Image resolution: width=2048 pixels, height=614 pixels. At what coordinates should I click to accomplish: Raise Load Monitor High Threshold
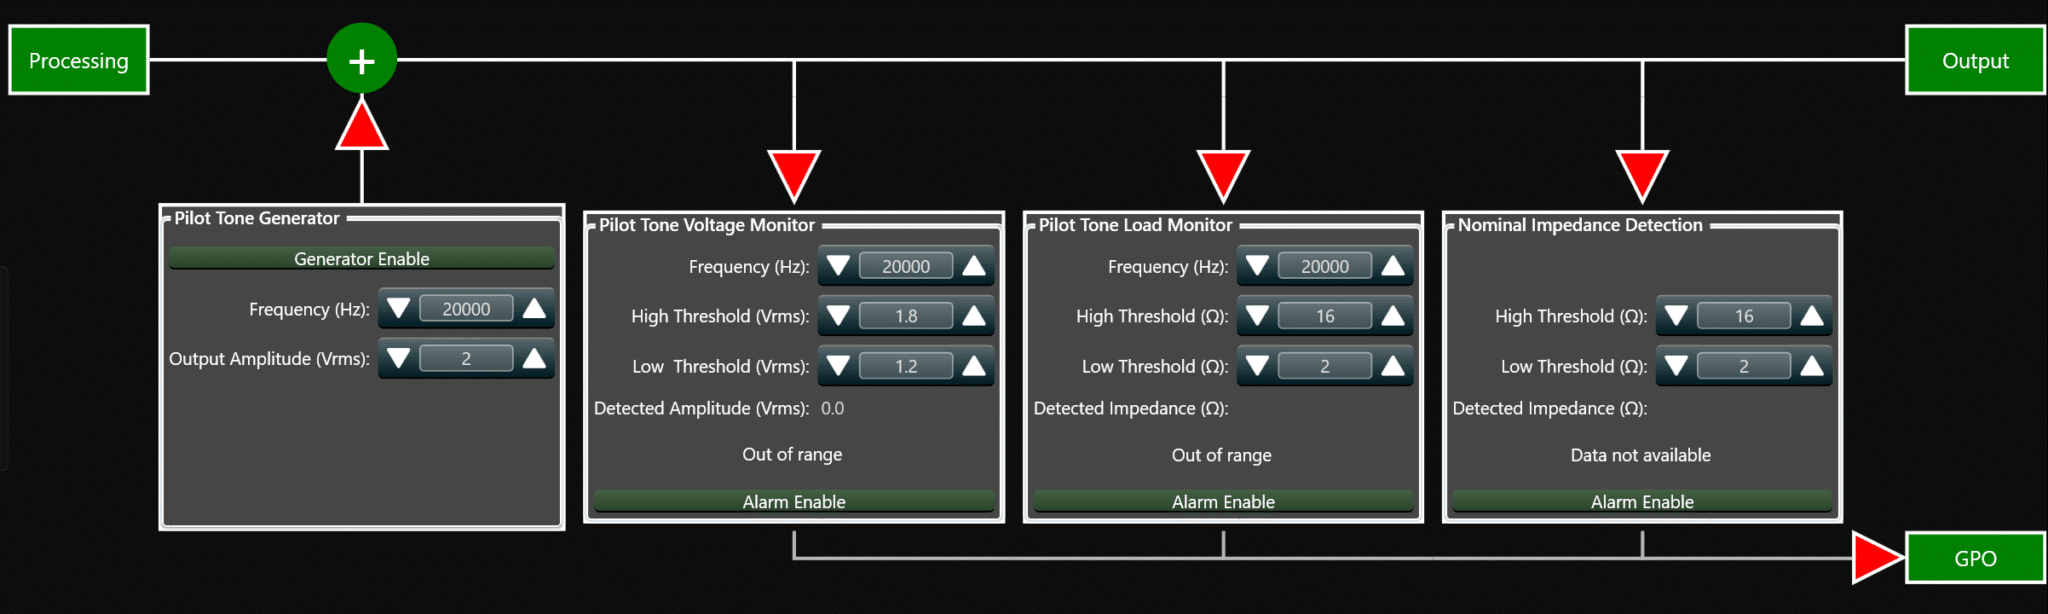pyautogui.click(x=1393, y=316)
